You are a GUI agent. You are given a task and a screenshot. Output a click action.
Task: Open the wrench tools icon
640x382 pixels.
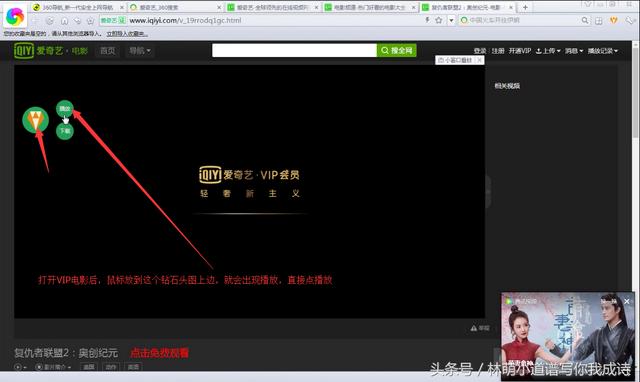click(629, 20)
